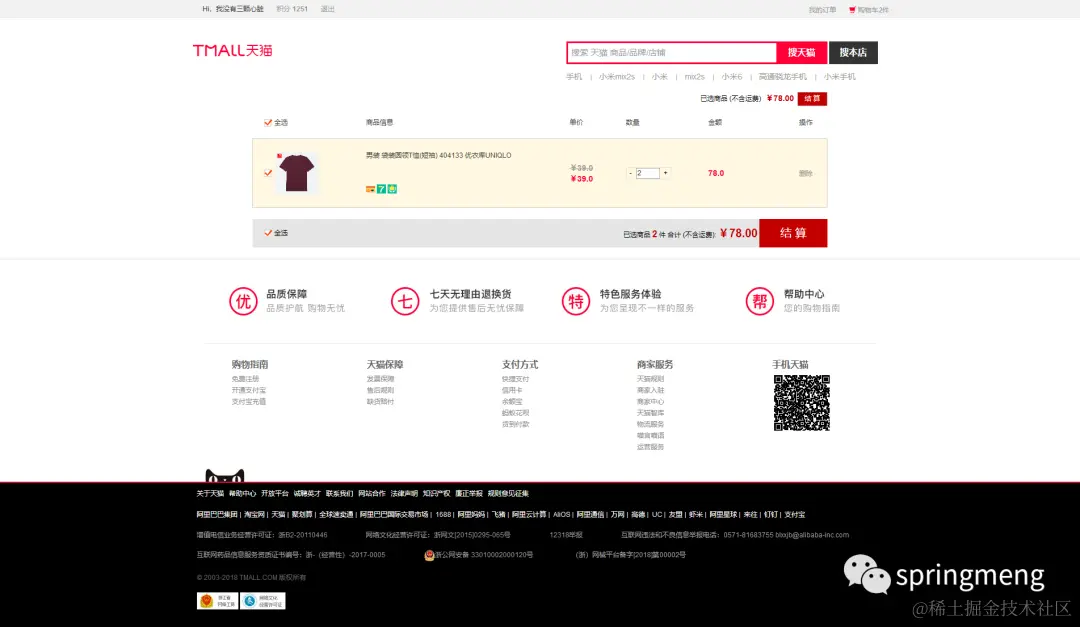
Task: Click the 搜本店 search button
Action: coord(853,52)
